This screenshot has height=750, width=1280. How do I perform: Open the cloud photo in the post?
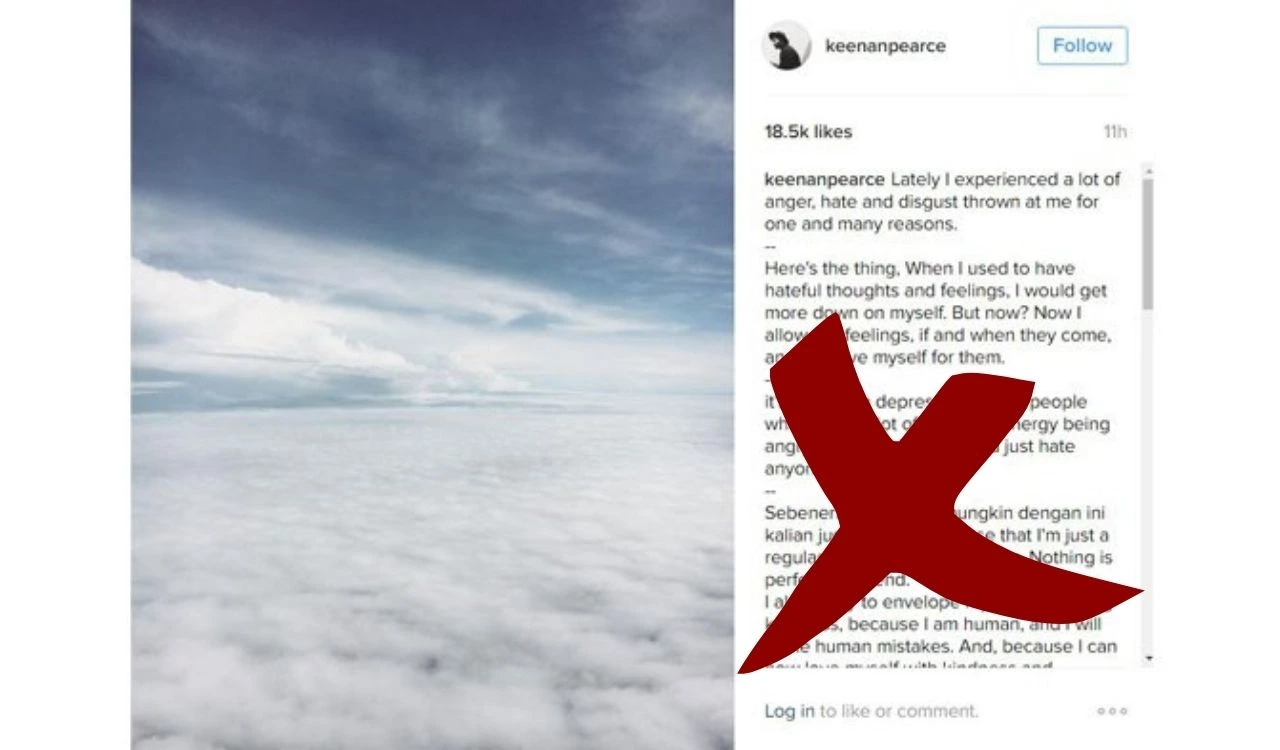point(432,375)
